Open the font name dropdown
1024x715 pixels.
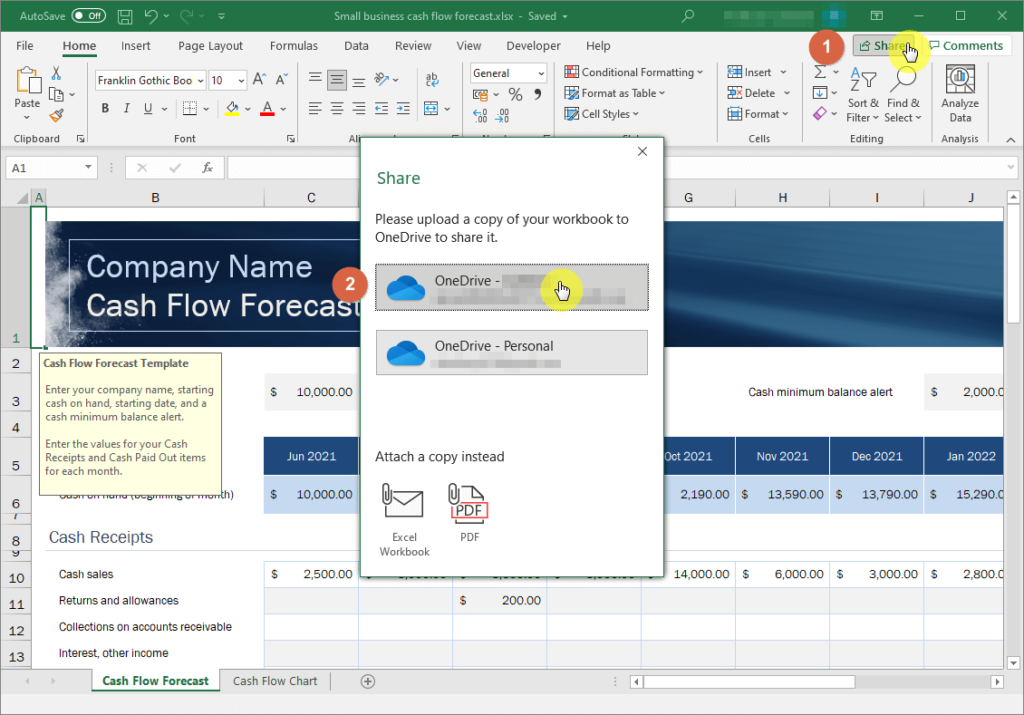pos(200,80)
